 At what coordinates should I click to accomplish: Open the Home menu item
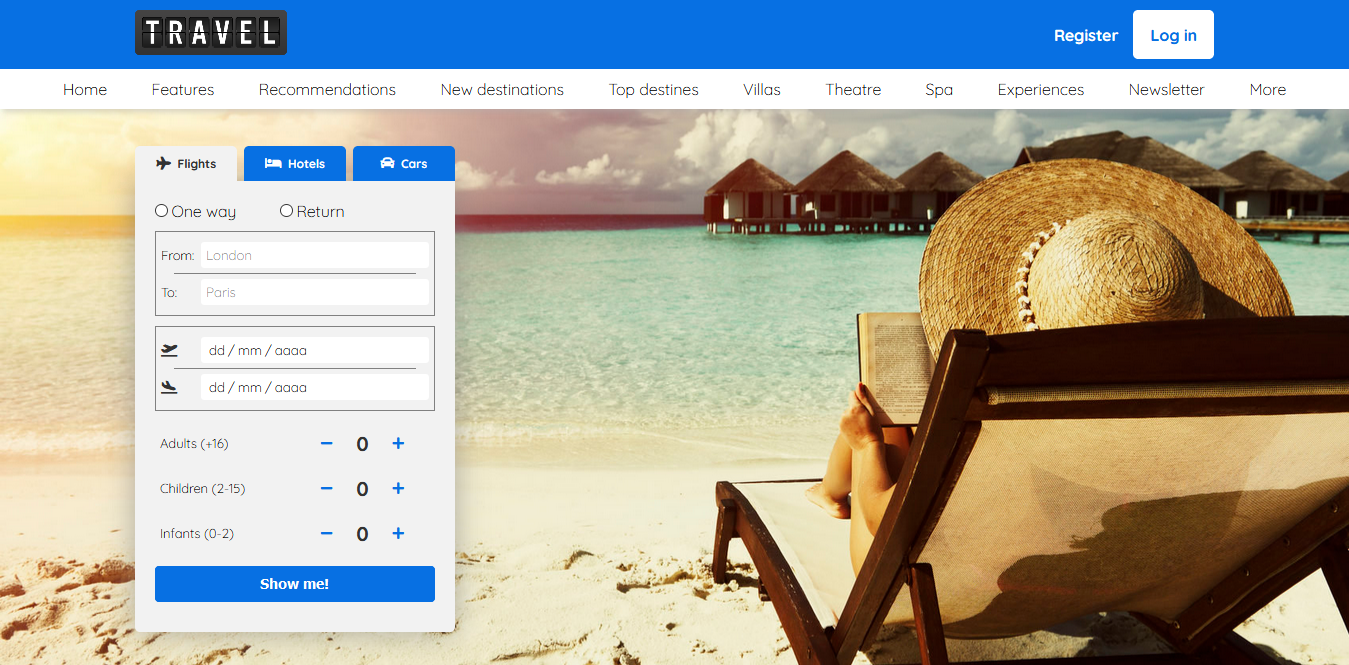85,89
